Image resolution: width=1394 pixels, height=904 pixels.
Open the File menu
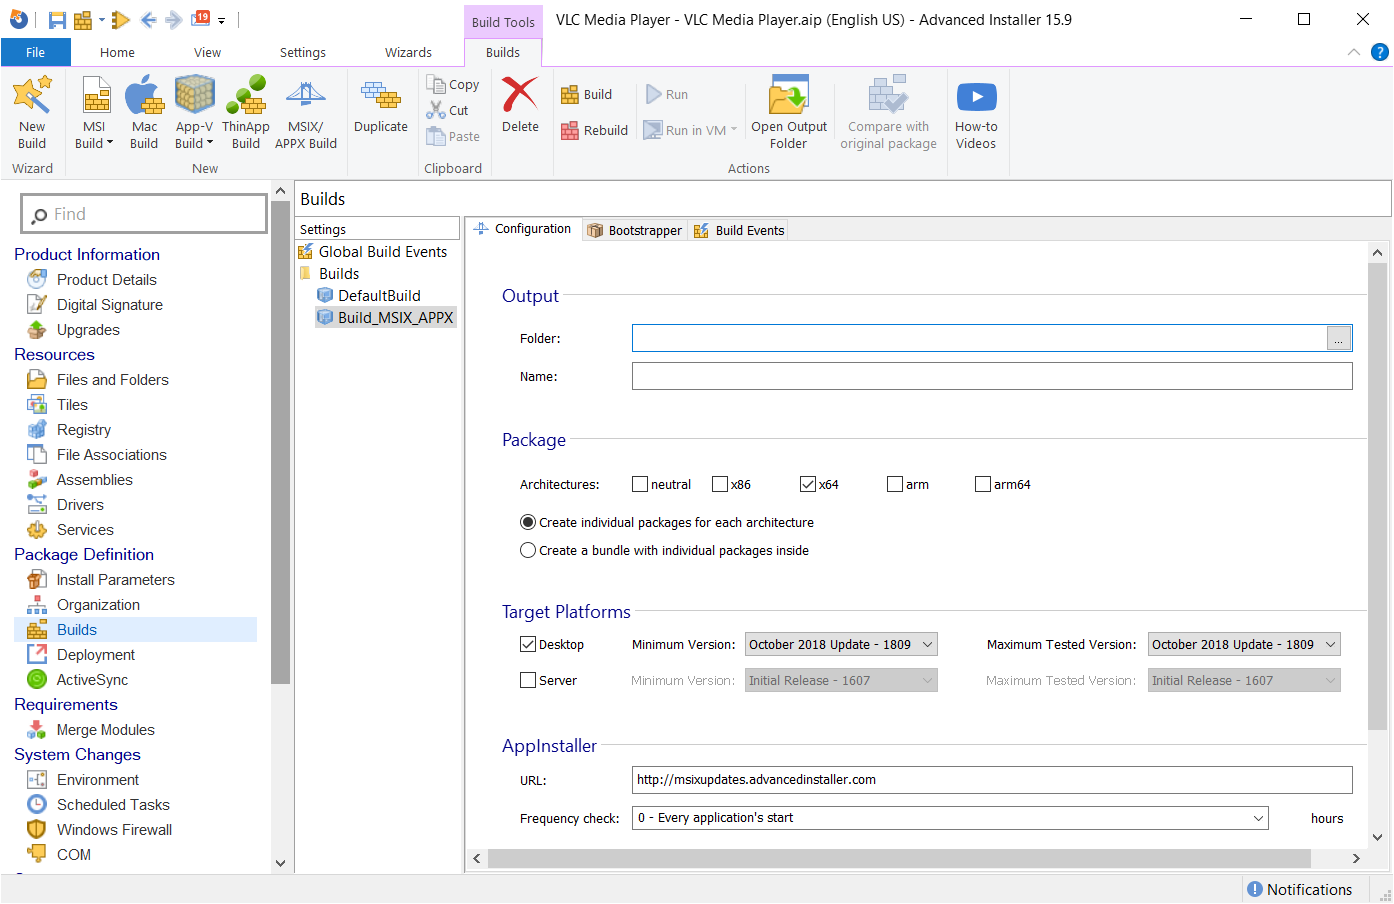[35, 53]
